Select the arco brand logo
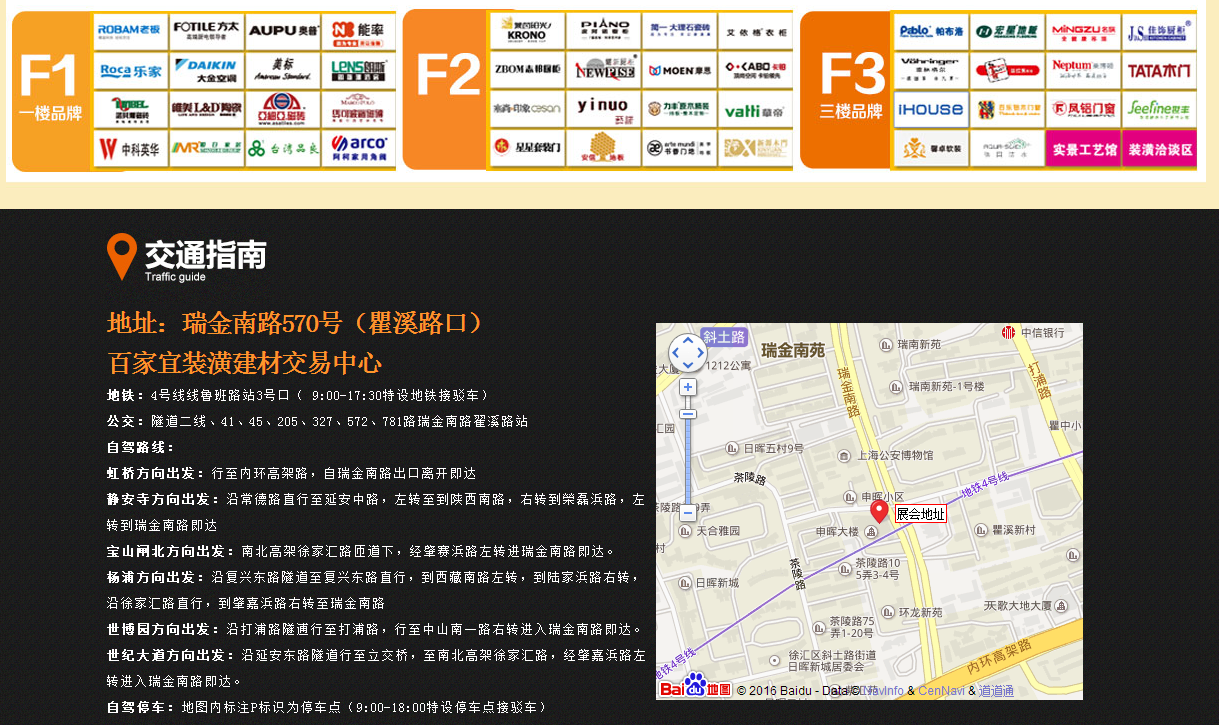This screenshot has width=1219, height=725. [x=359, y=148]
